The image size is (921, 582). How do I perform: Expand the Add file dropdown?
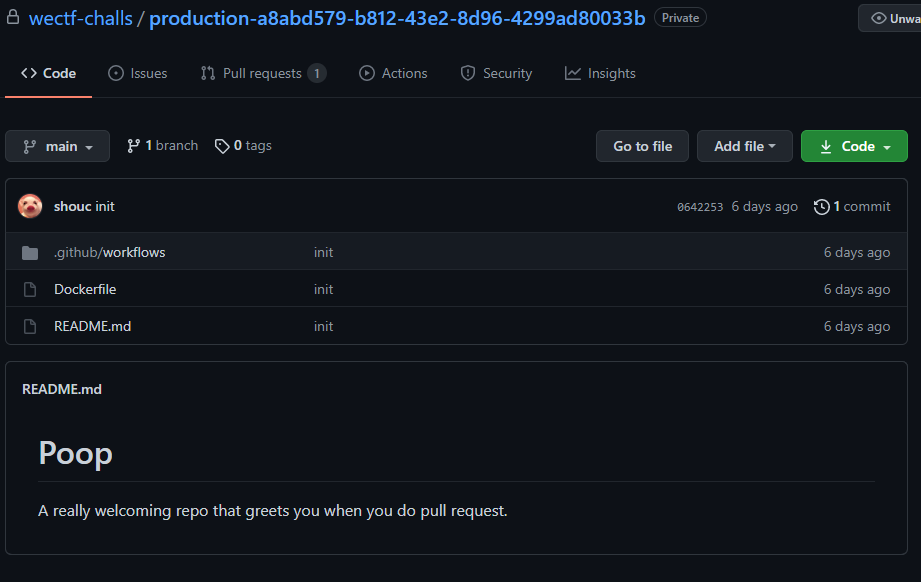pos(745,146)
